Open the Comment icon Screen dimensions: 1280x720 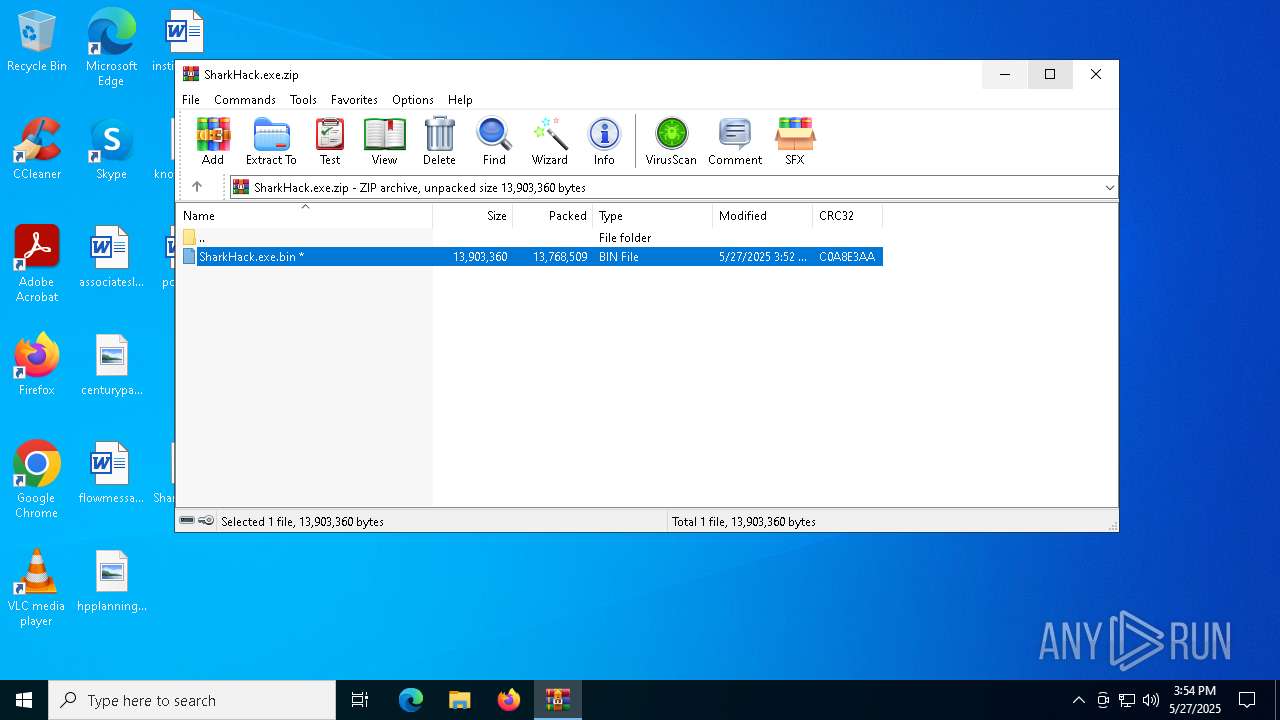point(735,141)
